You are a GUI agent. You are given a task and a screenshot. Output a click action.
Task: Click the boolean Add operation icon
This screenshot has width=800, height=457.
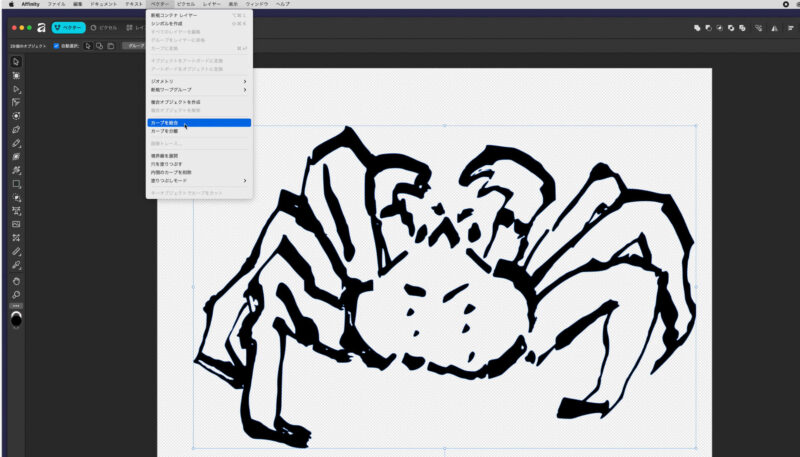point(697,27)
